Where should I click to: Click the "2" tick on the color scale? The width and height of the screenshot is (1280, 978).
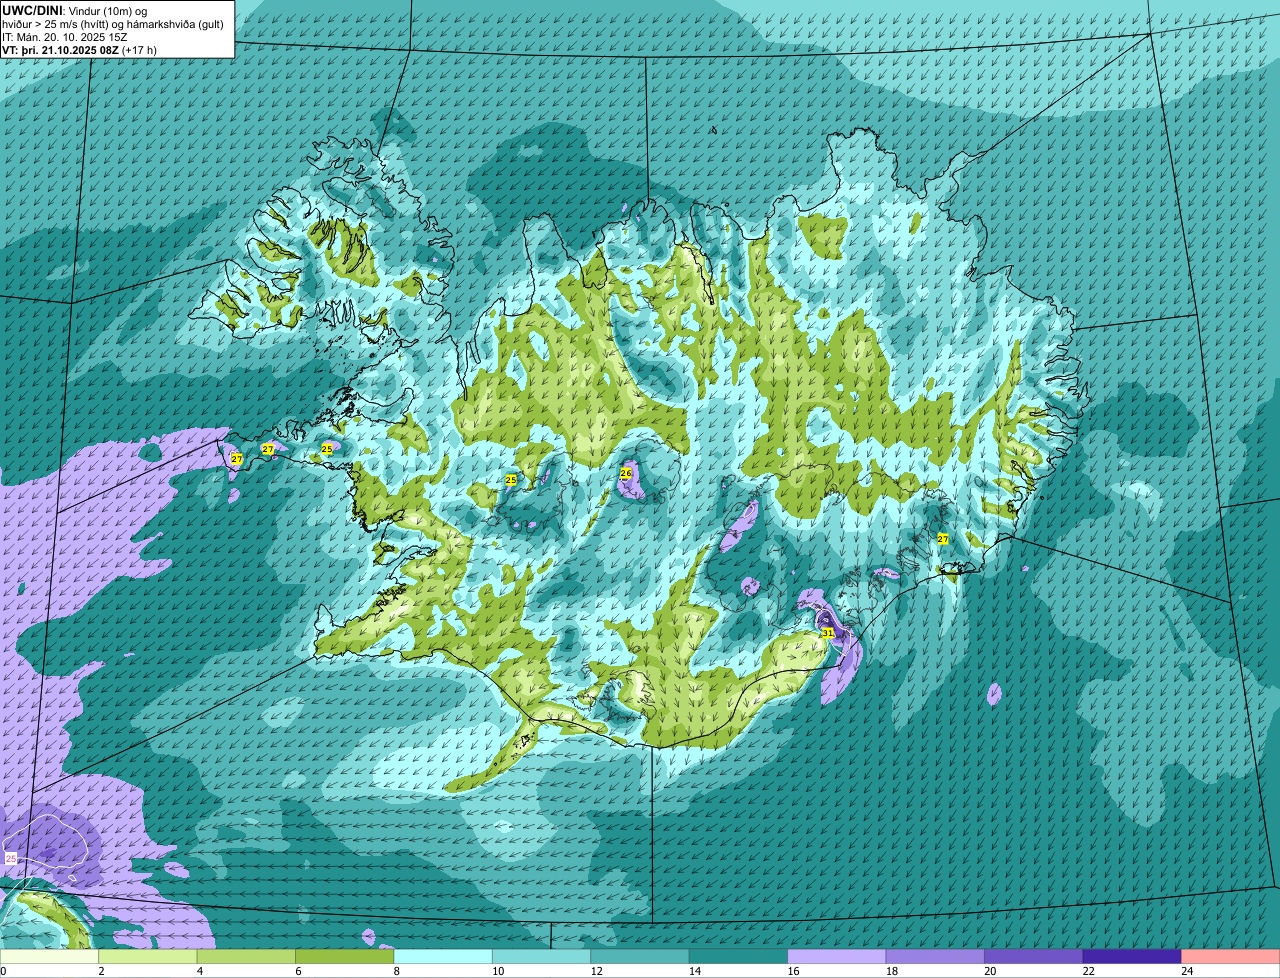click(x=101, y=971)
